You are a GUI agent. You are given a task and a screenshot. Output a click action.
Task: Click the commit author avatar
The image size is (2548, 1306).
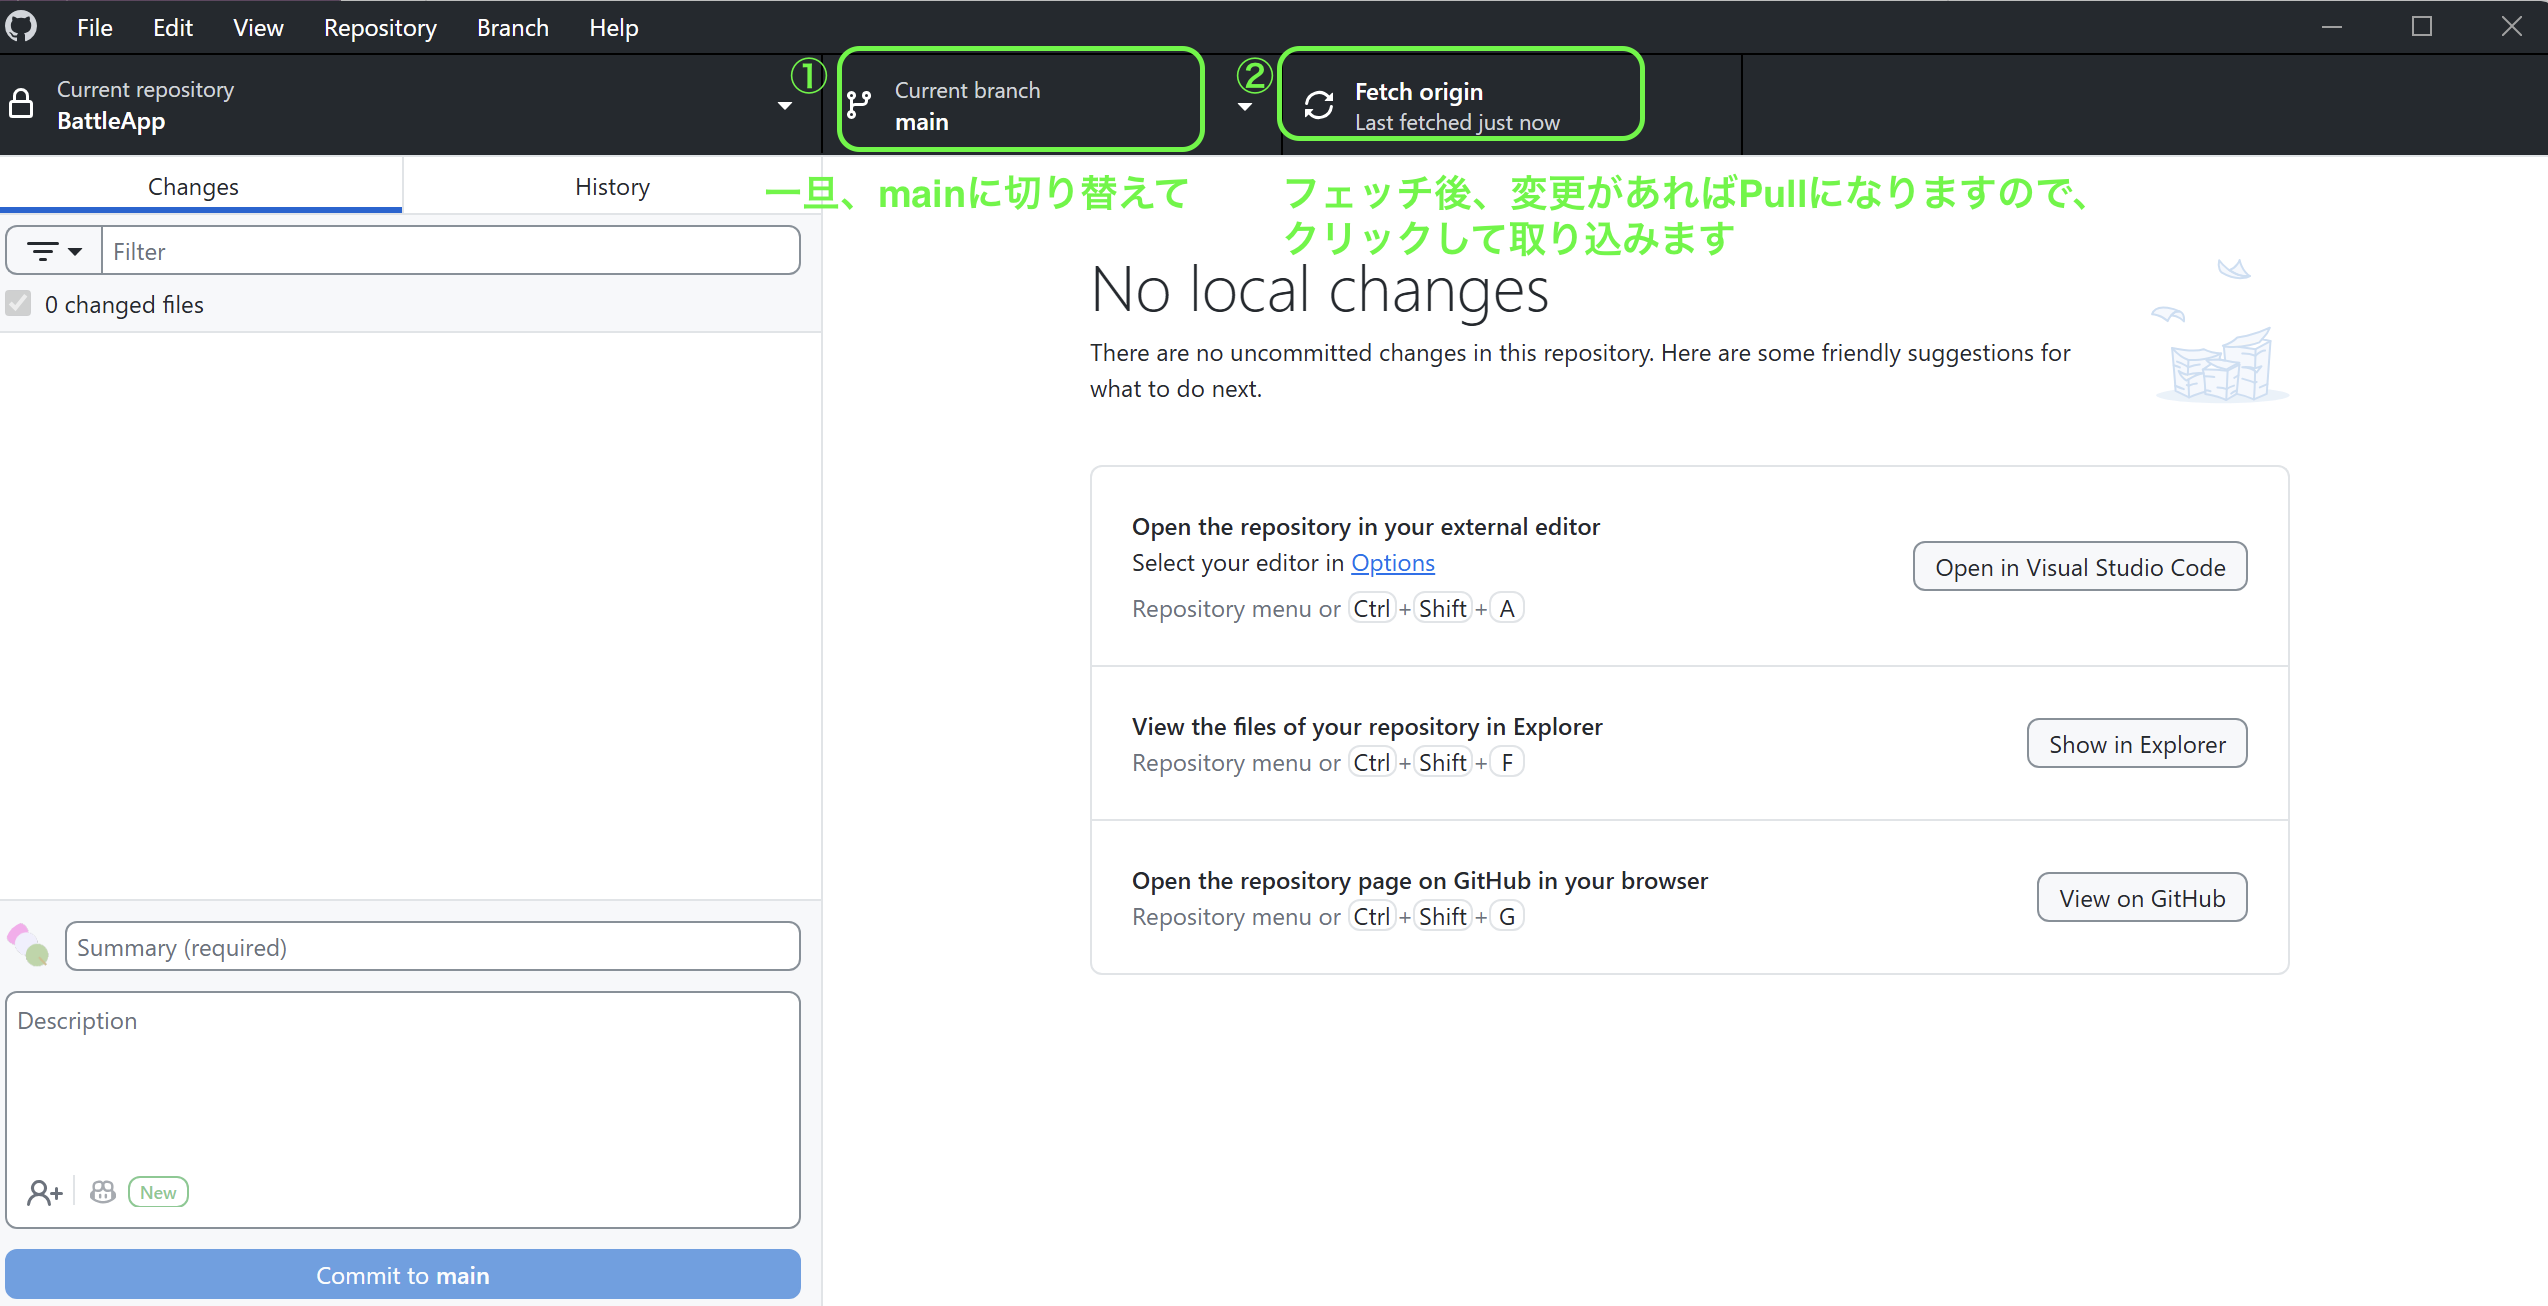[x=28, y=945]
